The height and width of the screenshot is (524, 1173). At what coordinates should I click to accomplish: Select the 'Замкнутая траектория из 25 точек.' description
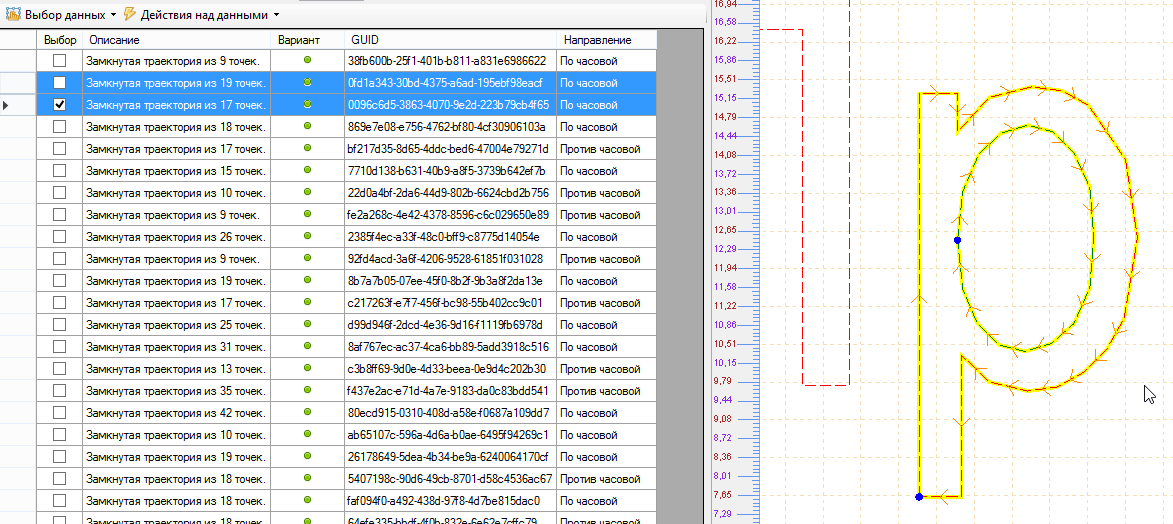[176, 325]
